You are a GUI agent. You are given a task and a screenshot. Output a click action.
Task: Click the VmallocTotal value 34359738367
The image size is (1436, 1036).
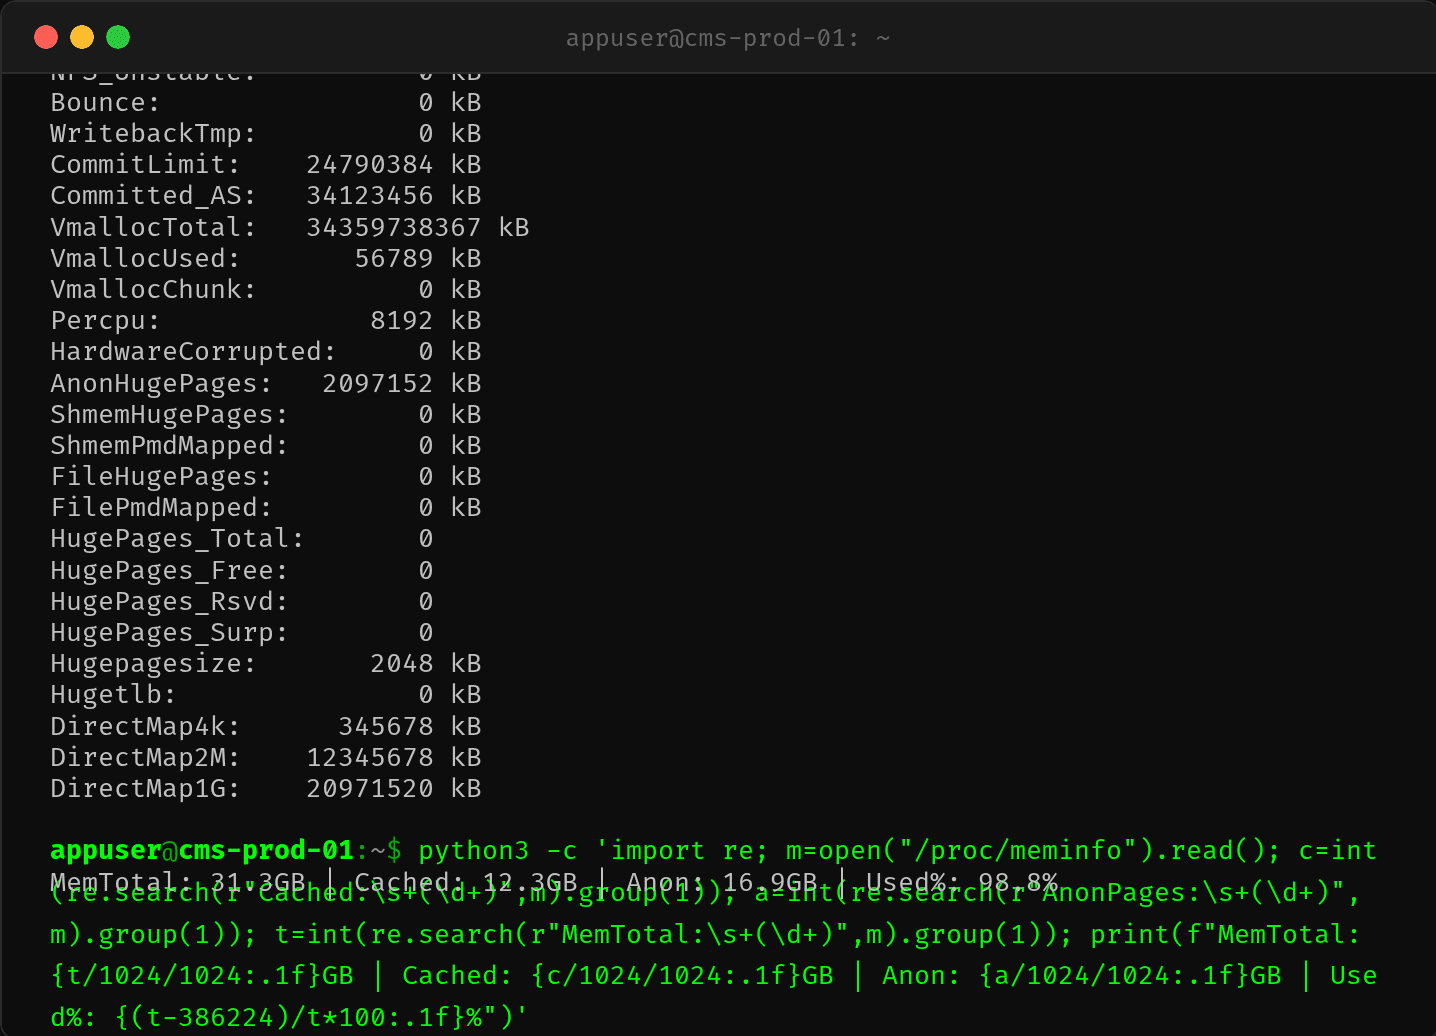coord(394,227)
